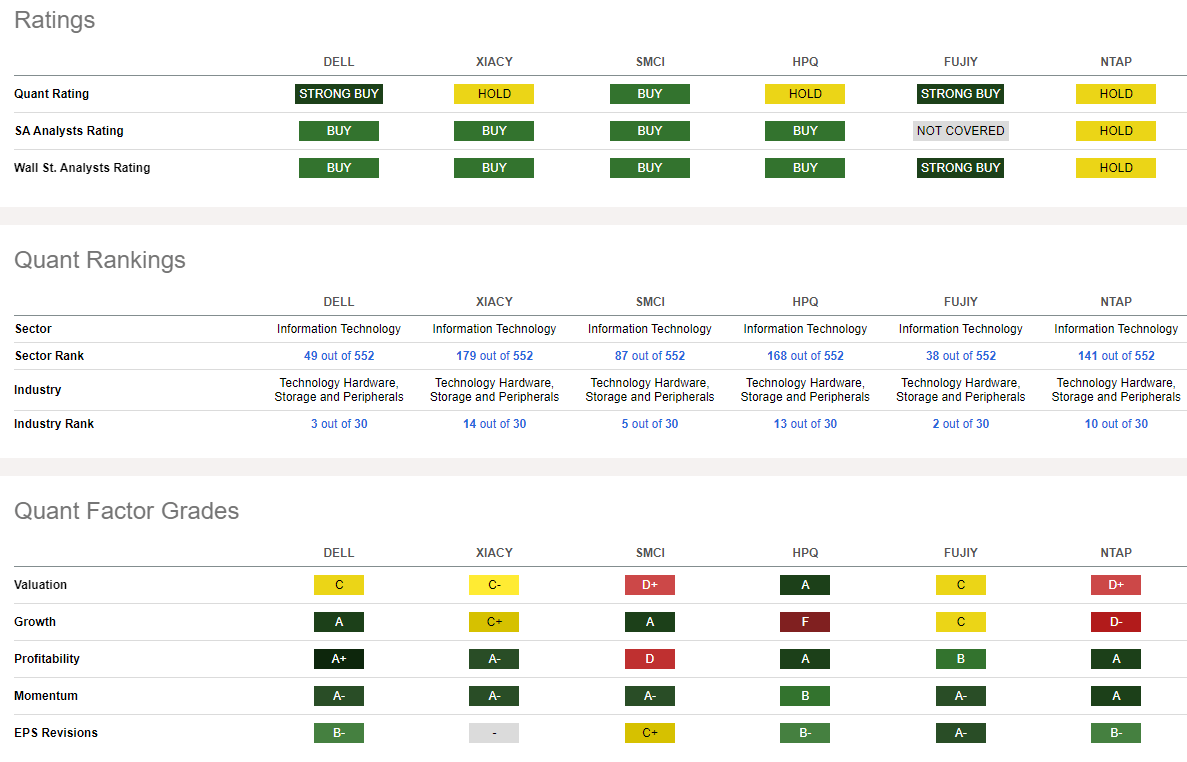1187x762 pixels.
Task: Click FUJIY Profitability grade B
Action: click(961, 659)
